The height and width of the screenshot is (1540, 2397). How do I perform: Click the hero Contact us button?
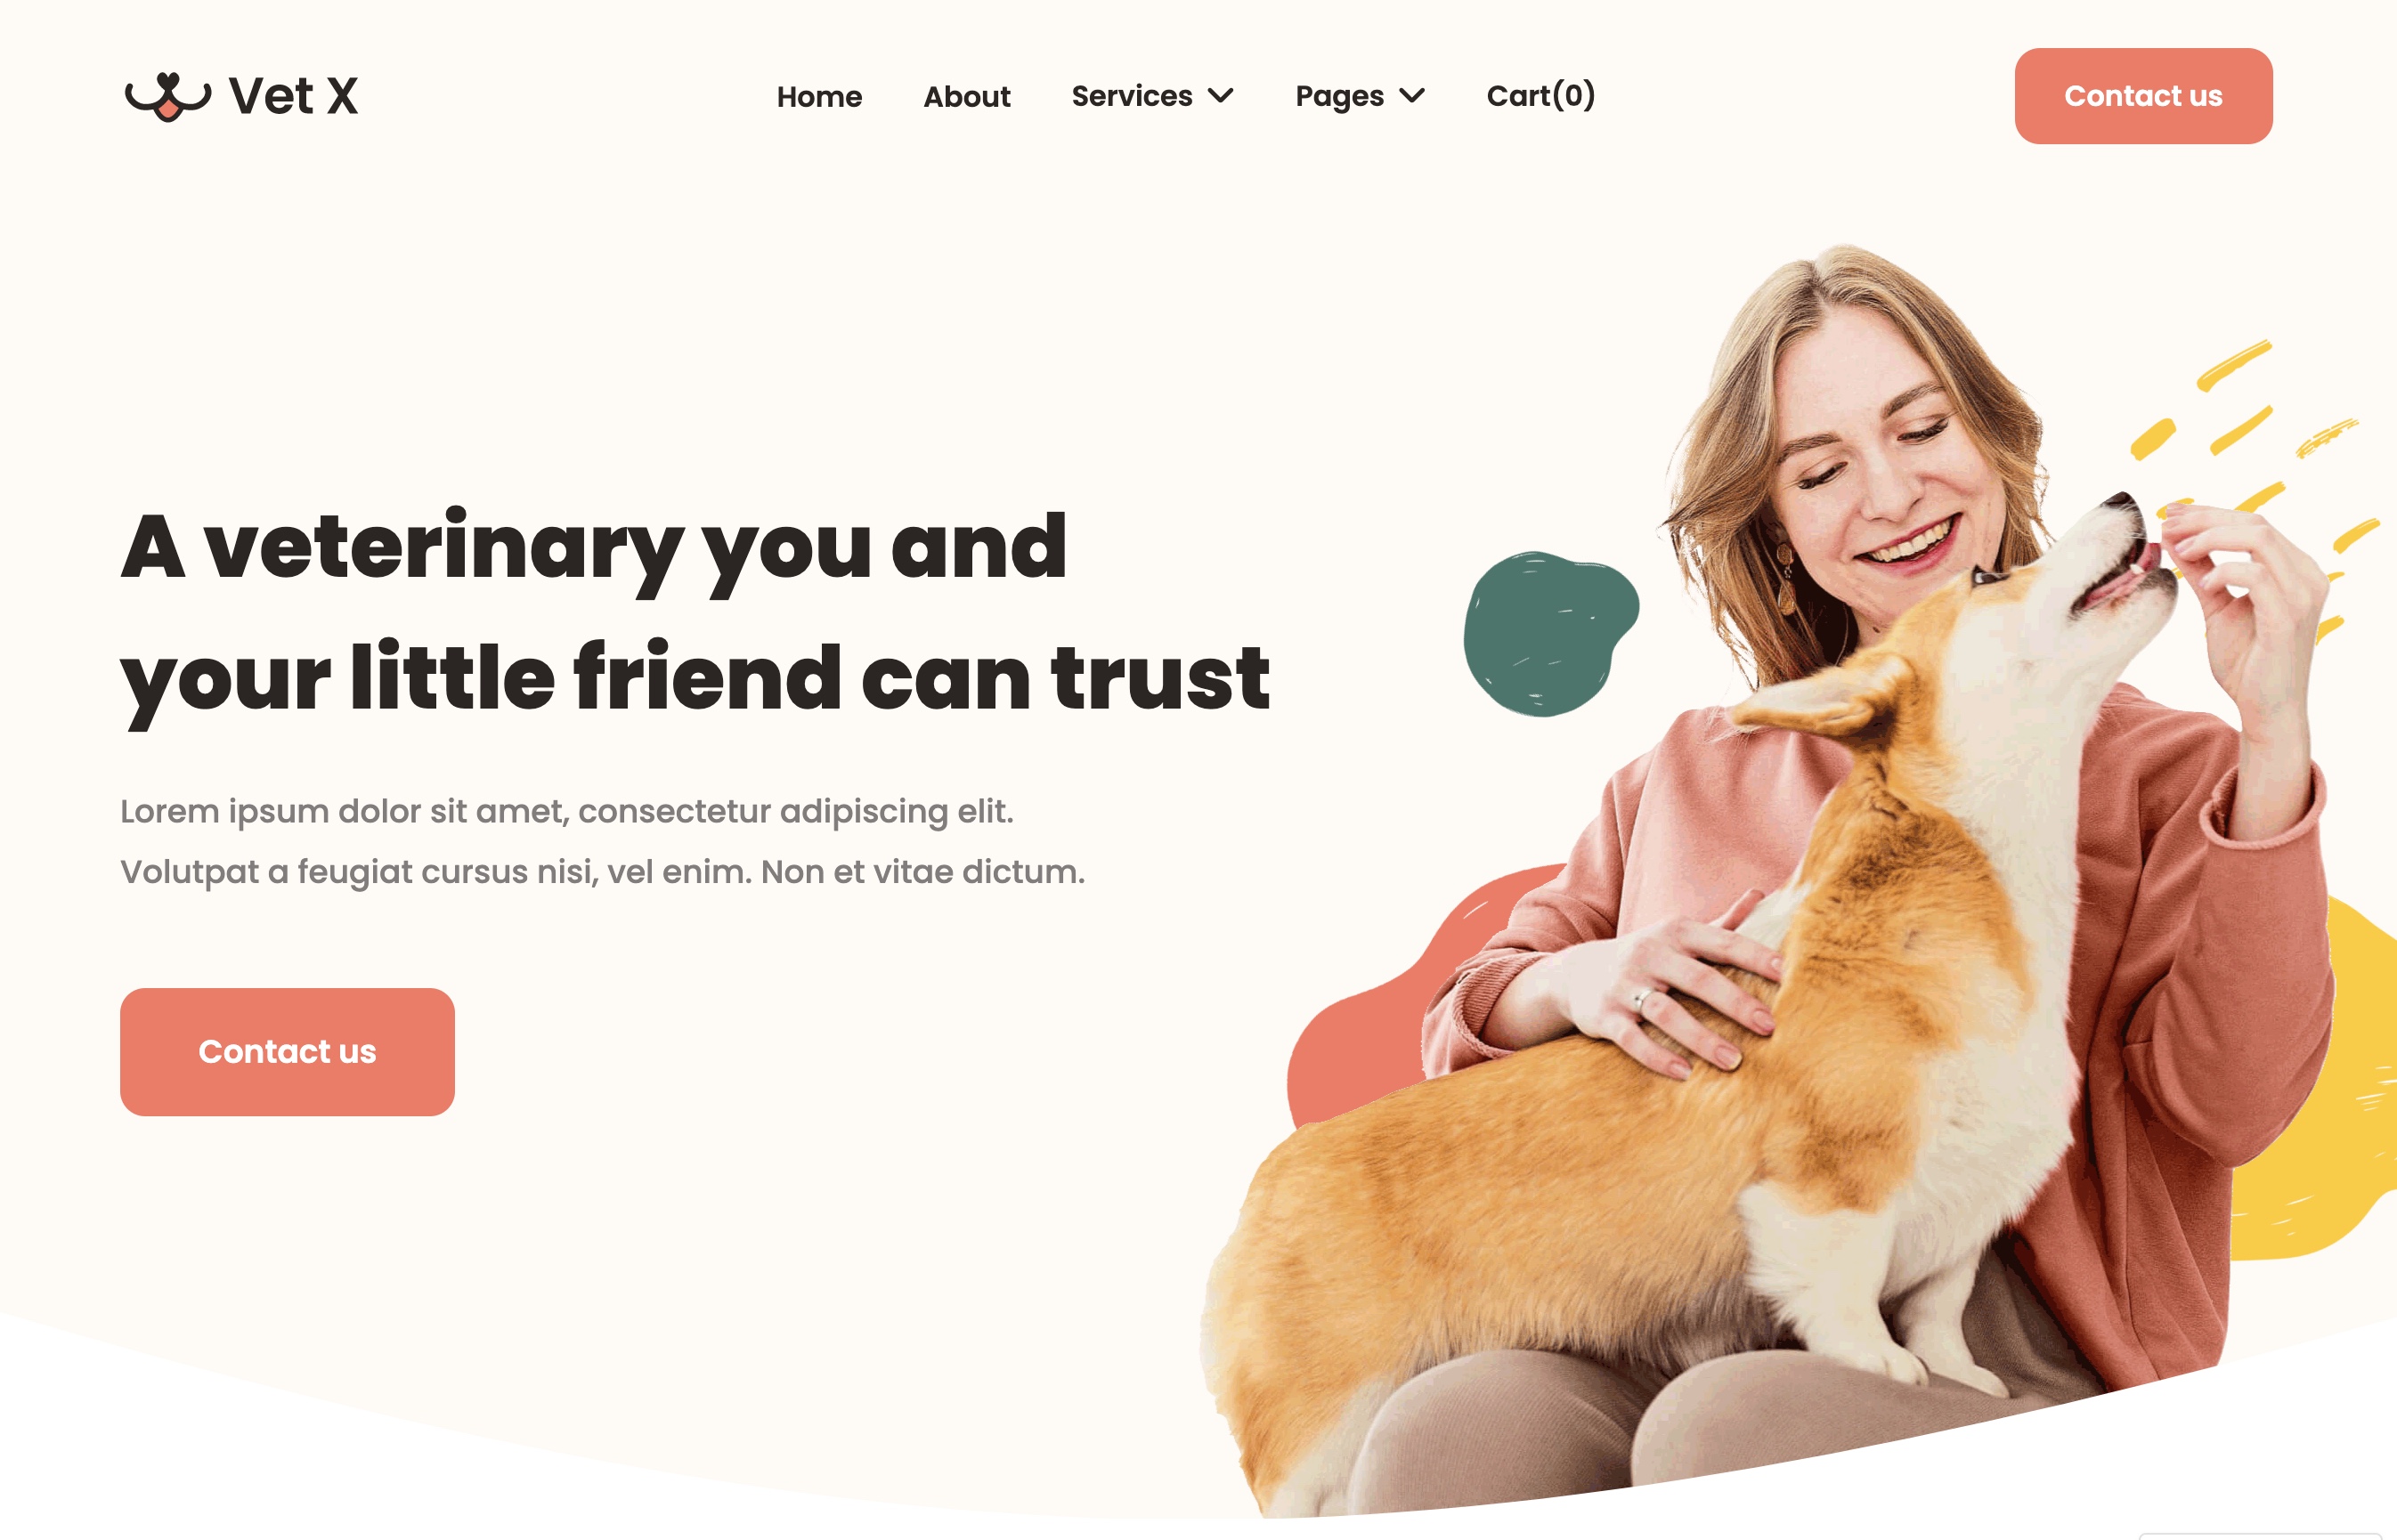point(287,1051)
